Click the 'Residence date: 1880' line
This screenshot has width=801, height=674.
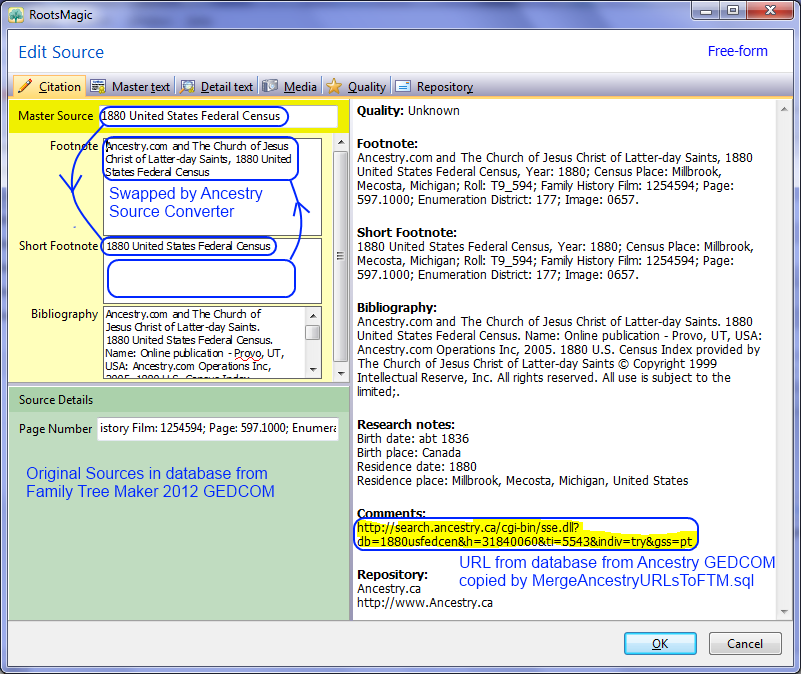coord(416,467)
